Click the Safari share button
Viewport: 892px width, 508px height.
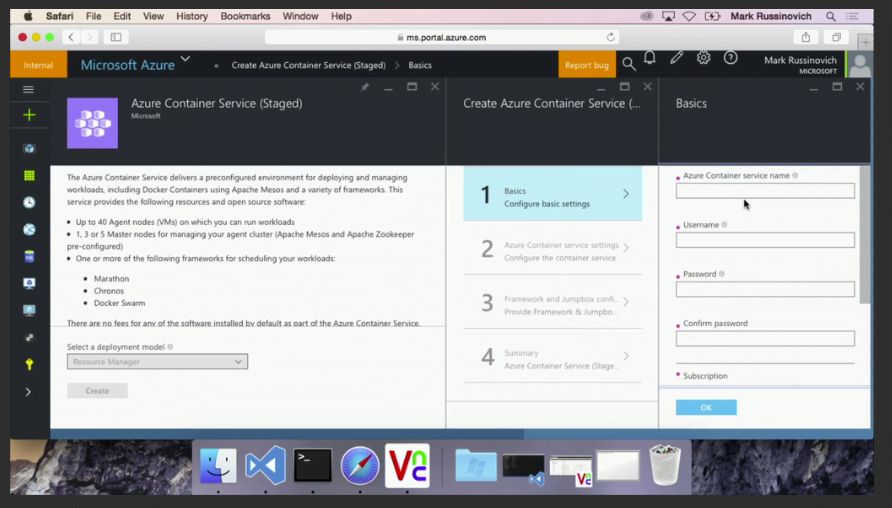(806, 37)
